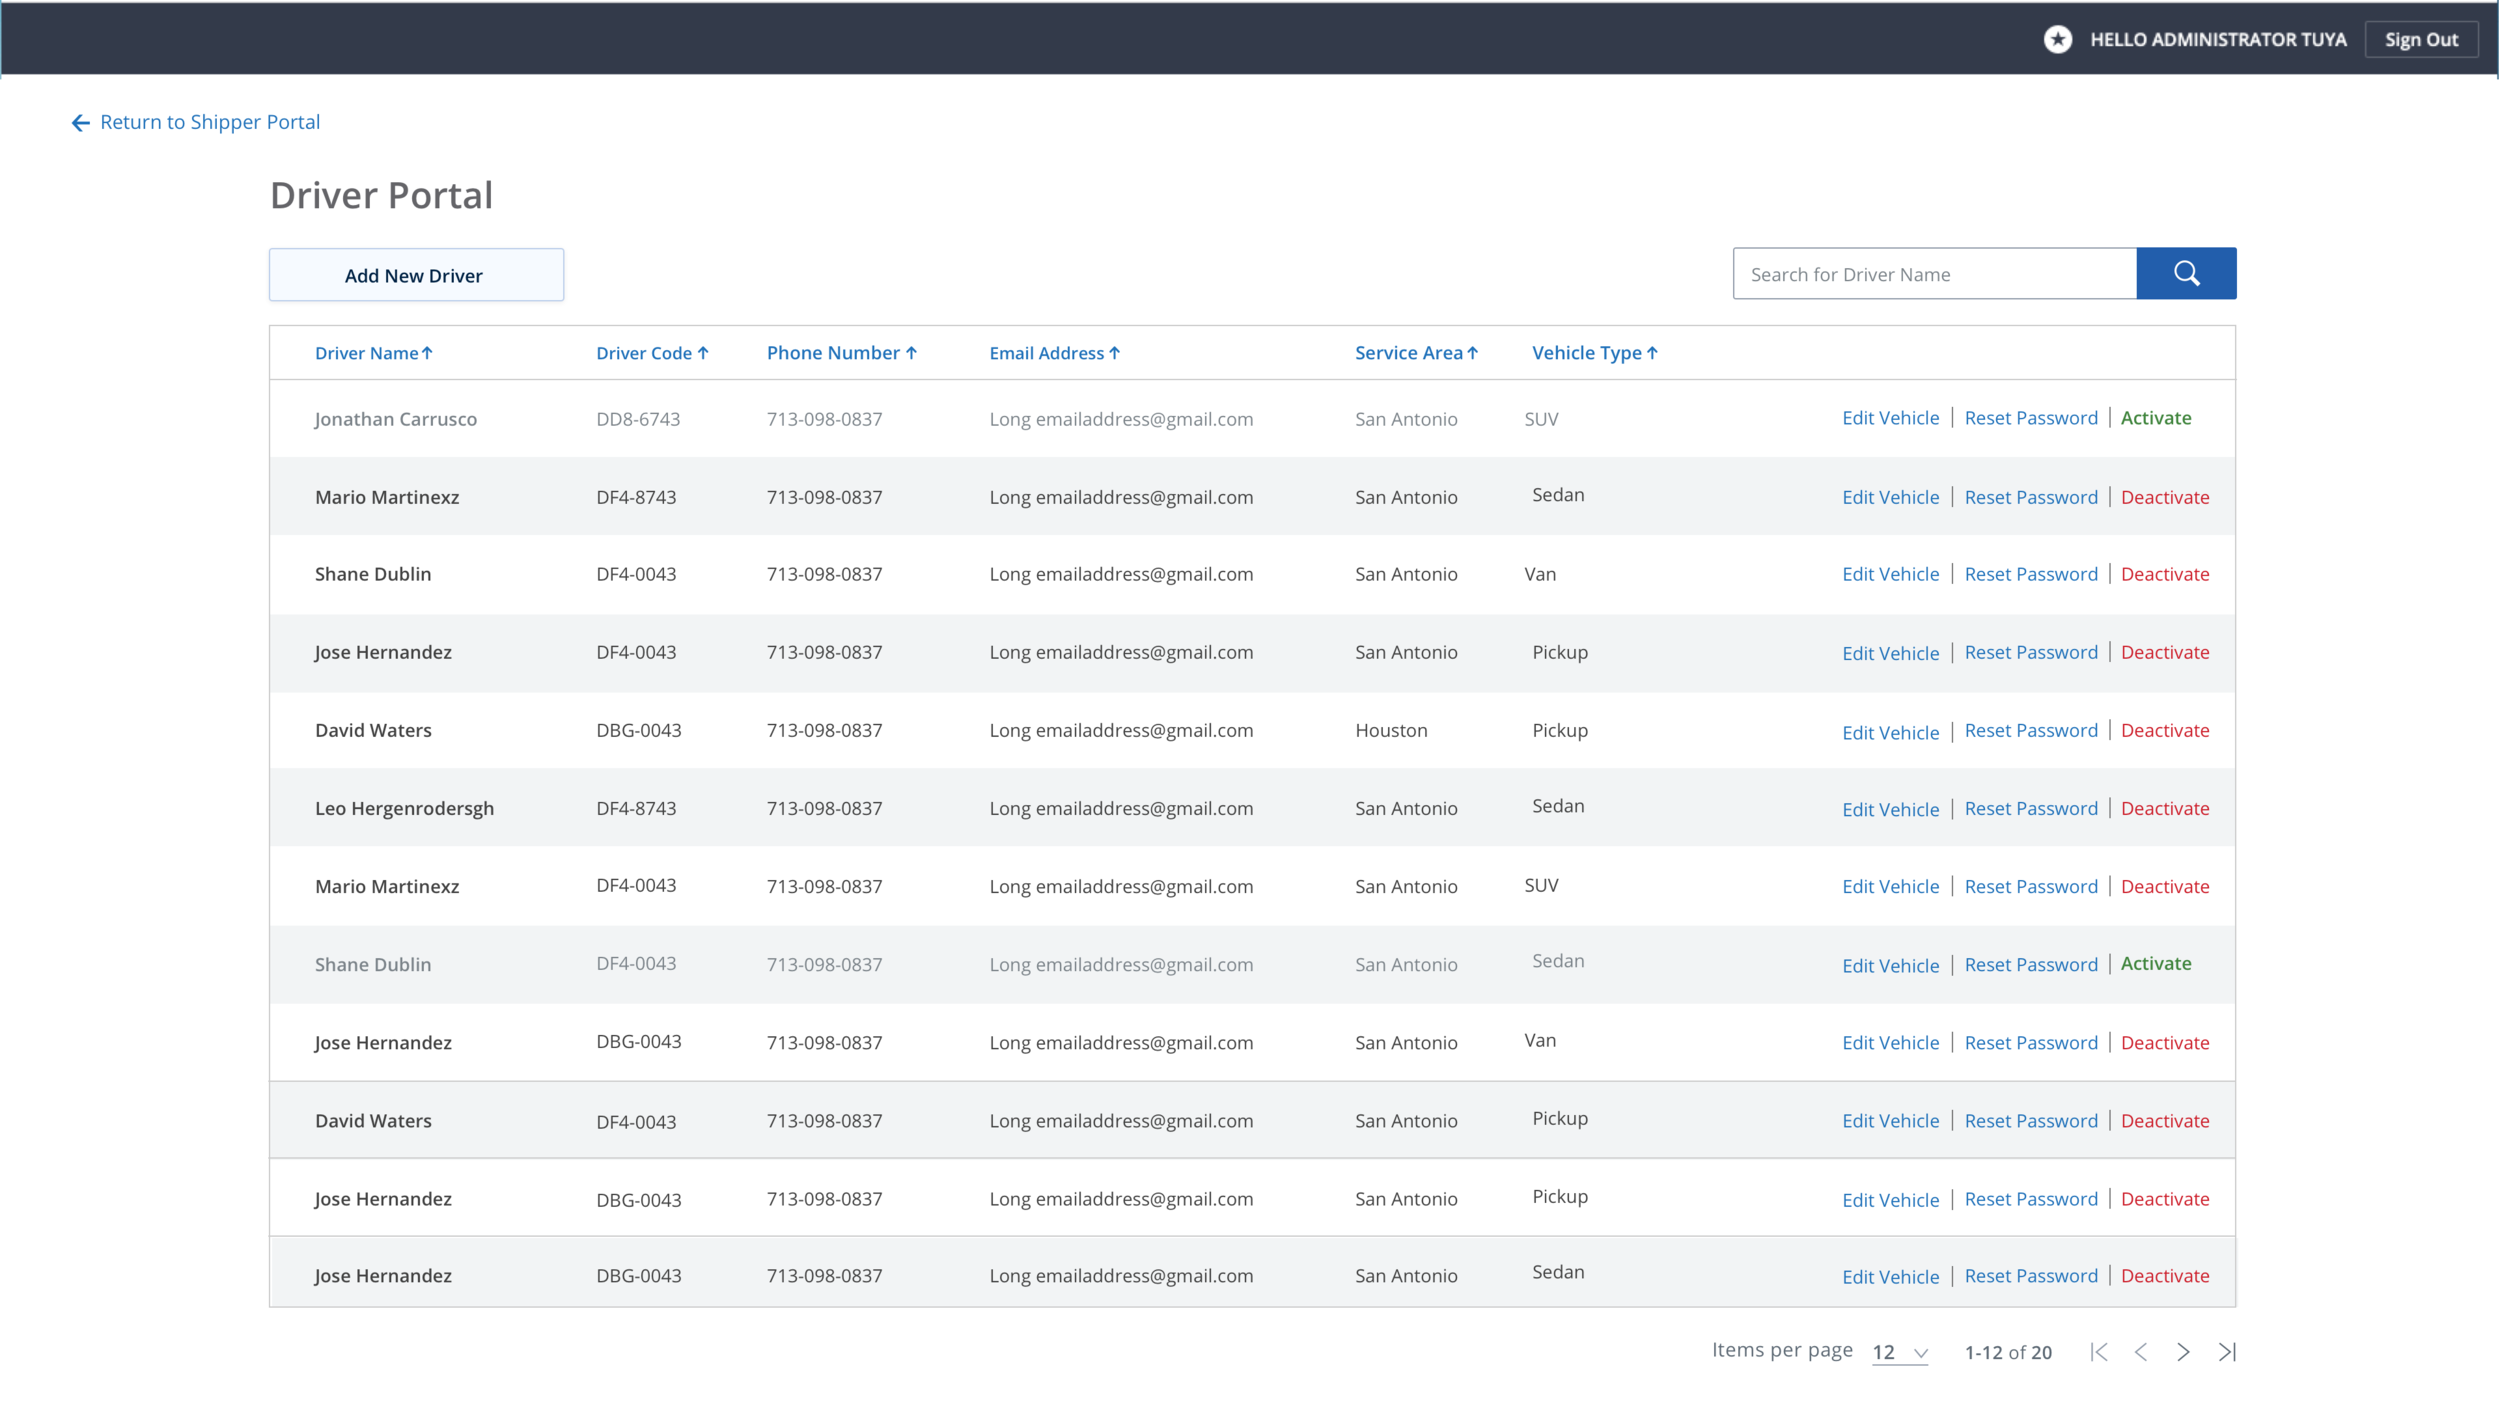Click the star administrator profile icon

2057,39
